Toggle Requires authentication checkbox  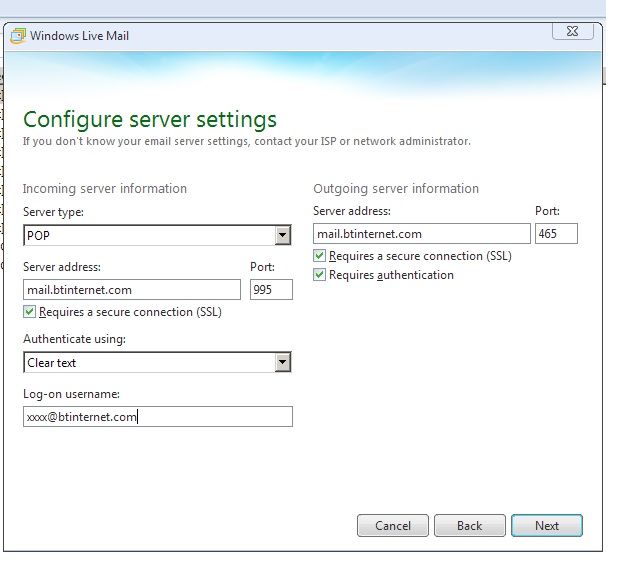point(319,275)
